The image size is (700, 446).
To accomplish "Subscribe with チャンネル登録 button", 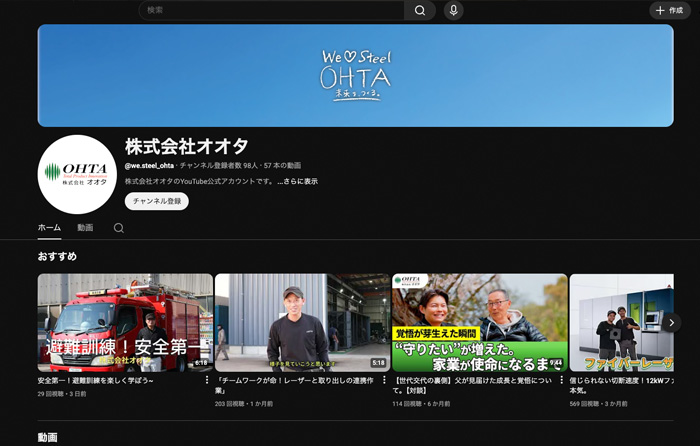I will click(x=157, y=201).
